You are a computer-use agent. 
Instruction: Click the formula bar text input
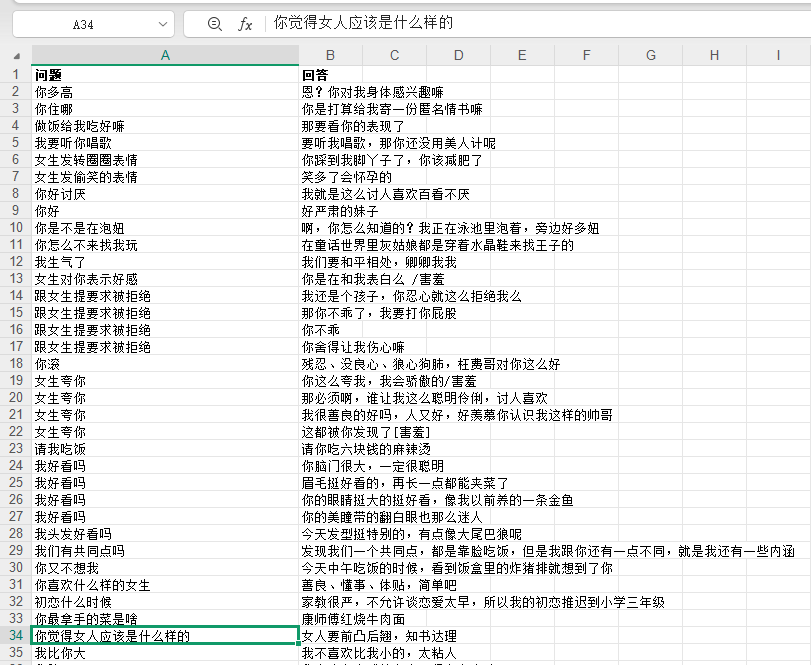tap(530, 24)
